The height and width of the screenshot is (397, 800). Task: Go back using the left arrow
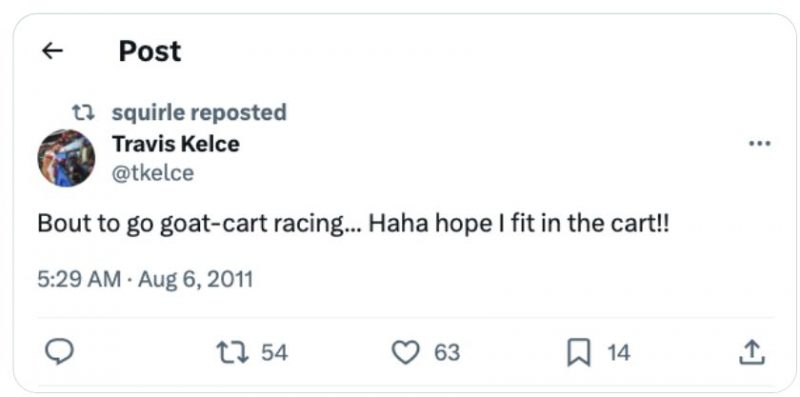pos(52,51)
